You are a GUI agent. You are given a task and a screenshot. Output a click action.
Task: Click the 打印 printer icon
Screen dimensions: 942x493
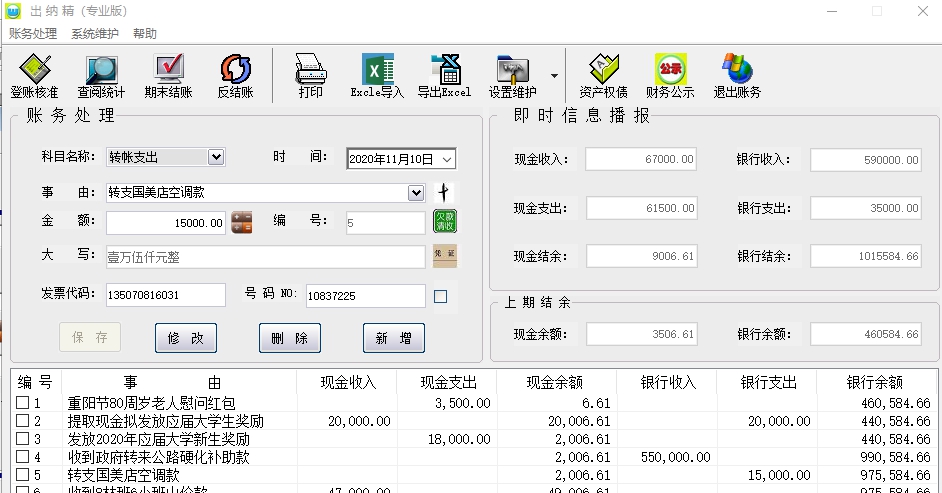[x=311, y=76]
